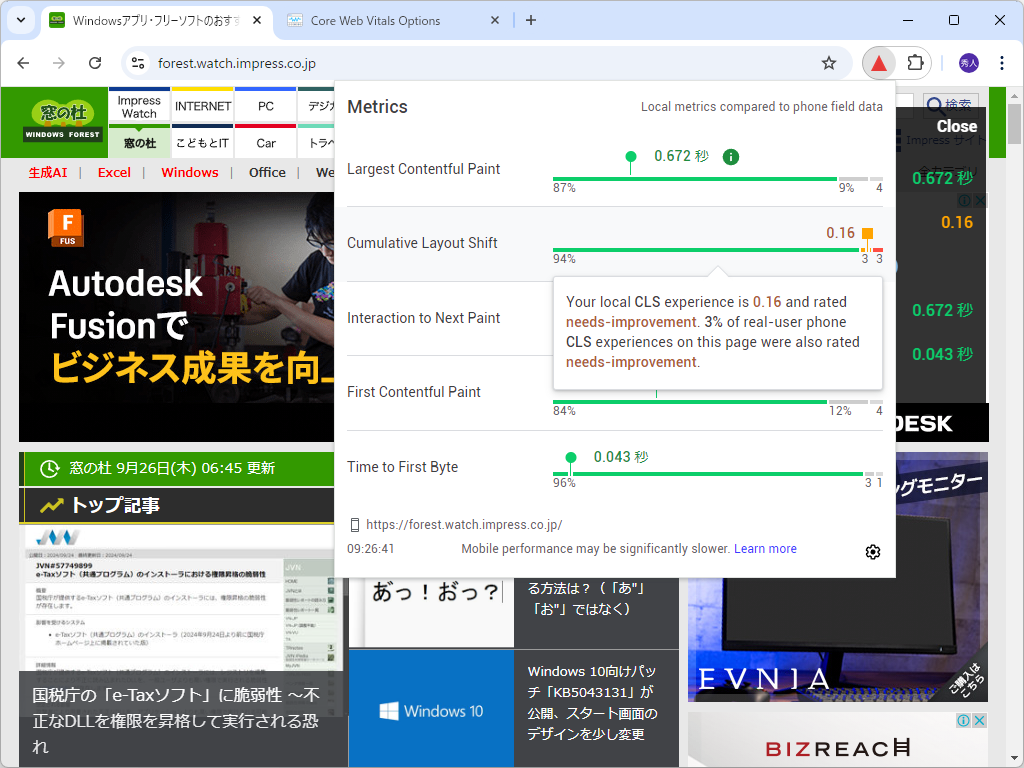Viewport: 1024px width, 768px height.
Task: Open the Chrome three-dot menu
Action: pyautogui.click(x=1002, y=62)
